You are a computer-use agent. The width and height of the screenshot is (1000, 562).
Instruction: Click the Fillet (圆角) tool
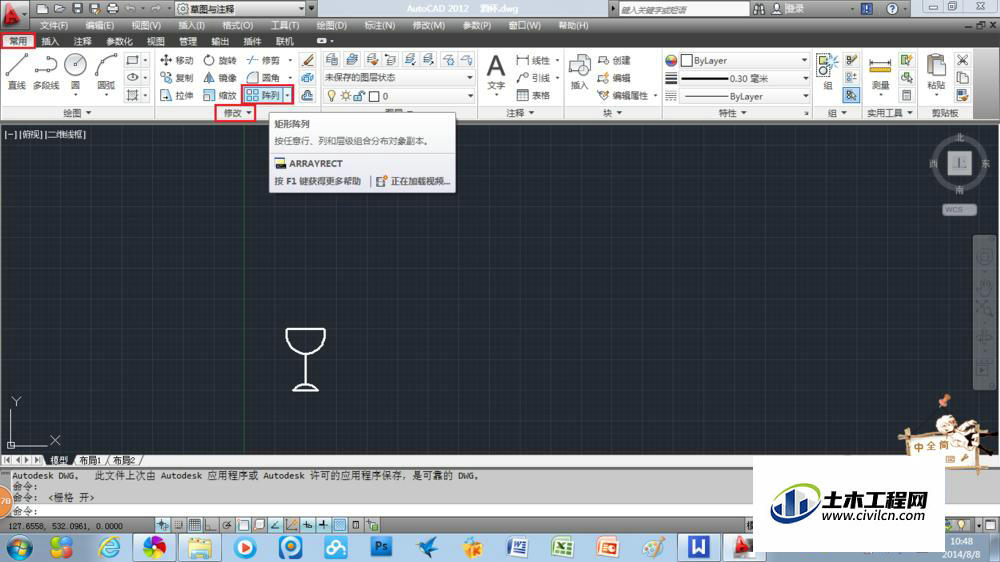pos(263,78)
